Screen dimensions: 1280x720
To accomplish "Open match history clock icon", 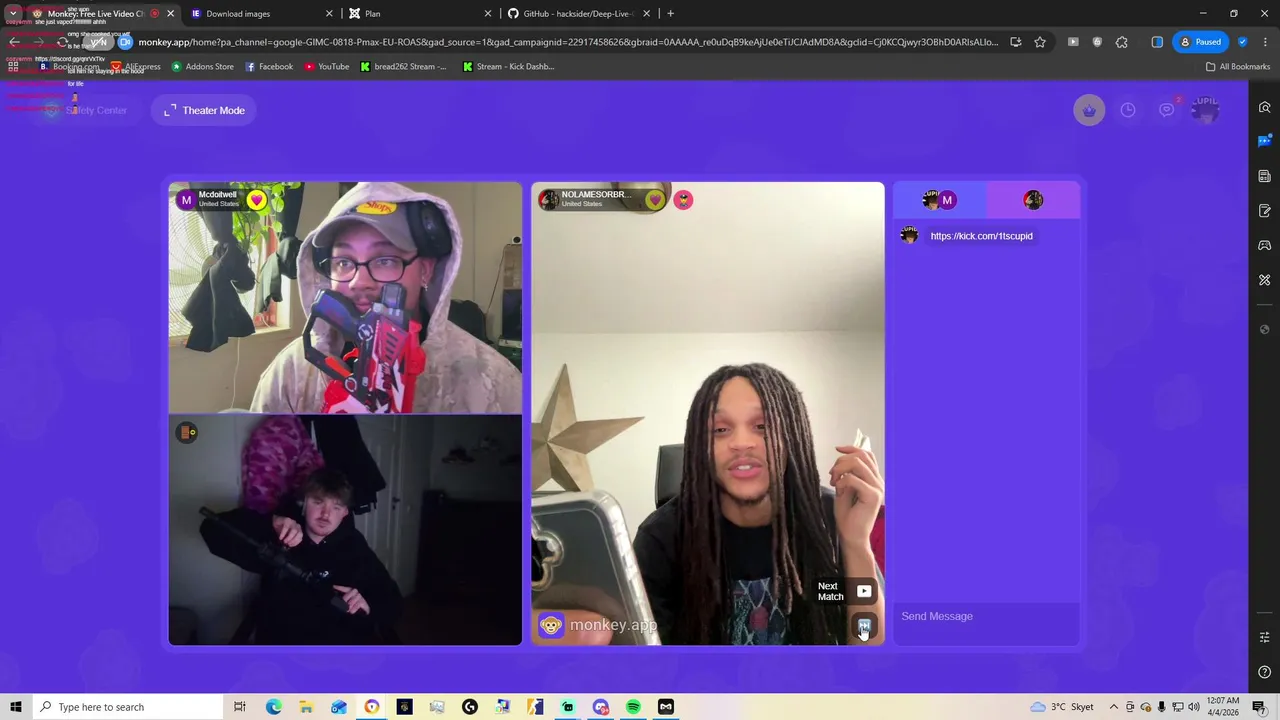I will [x=1128, y=110].
